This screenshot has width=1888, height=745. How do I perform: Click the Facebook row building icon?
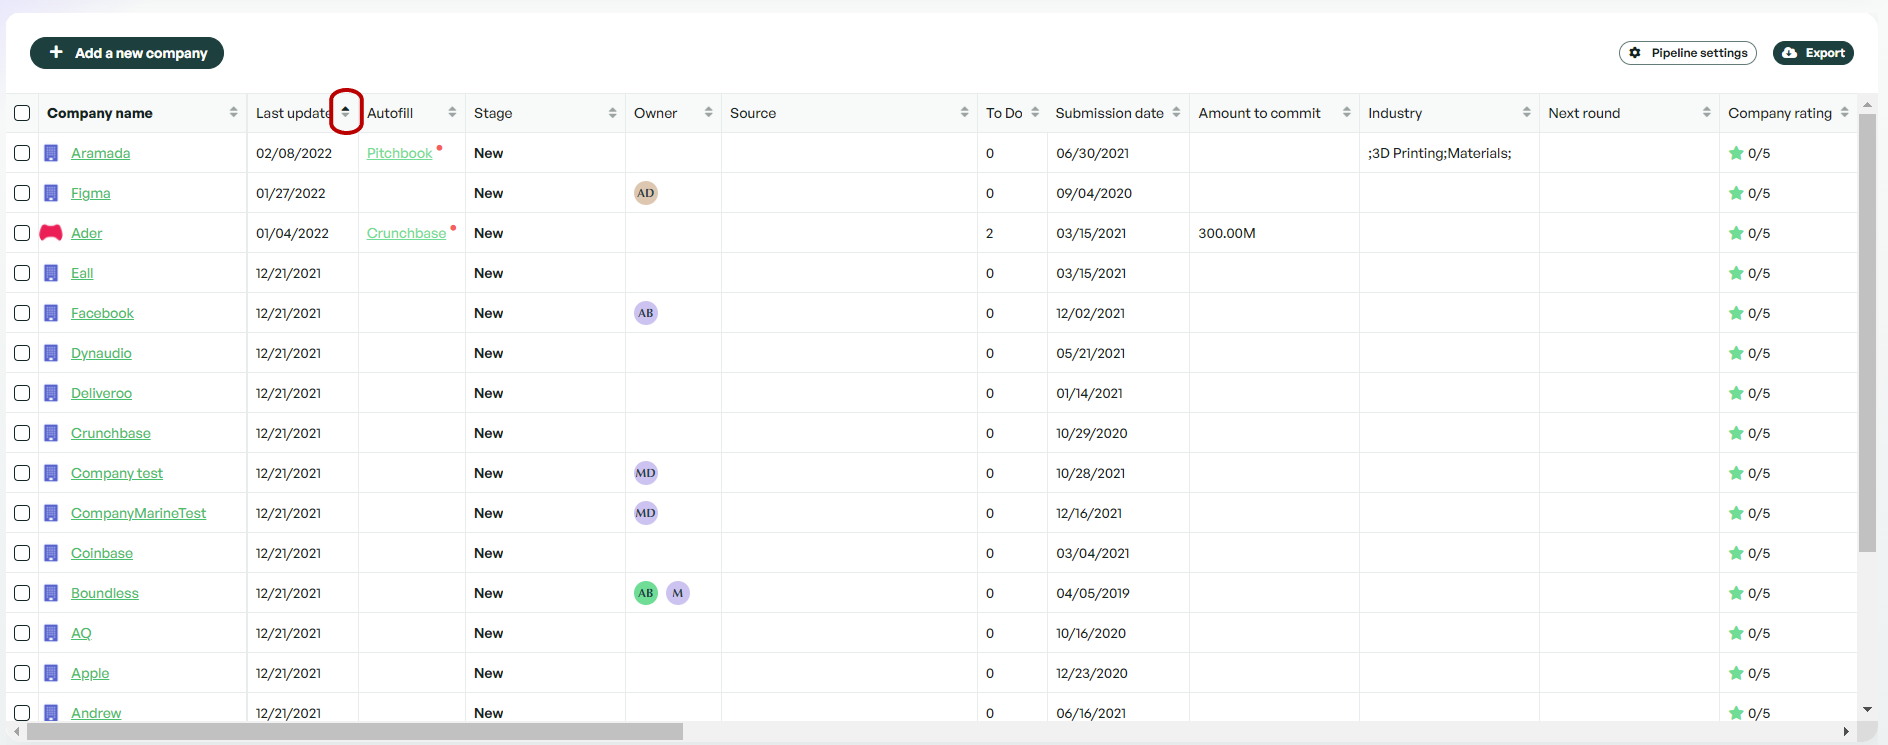pos(51,313)
